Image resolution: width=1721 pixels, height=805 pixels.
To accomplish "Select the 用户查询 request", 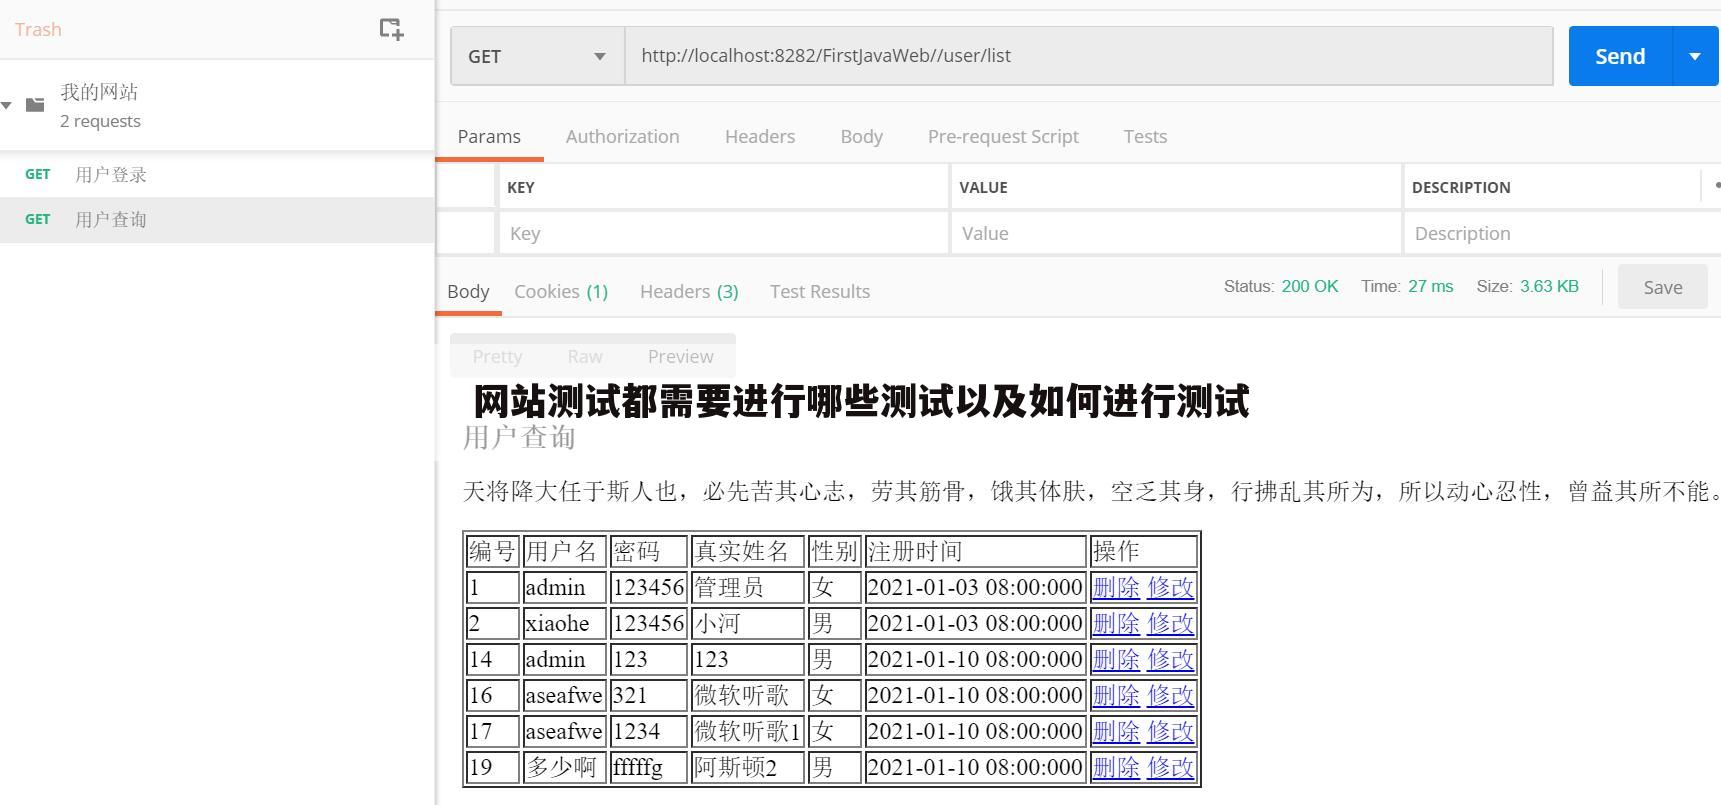I will click(217, 219).
